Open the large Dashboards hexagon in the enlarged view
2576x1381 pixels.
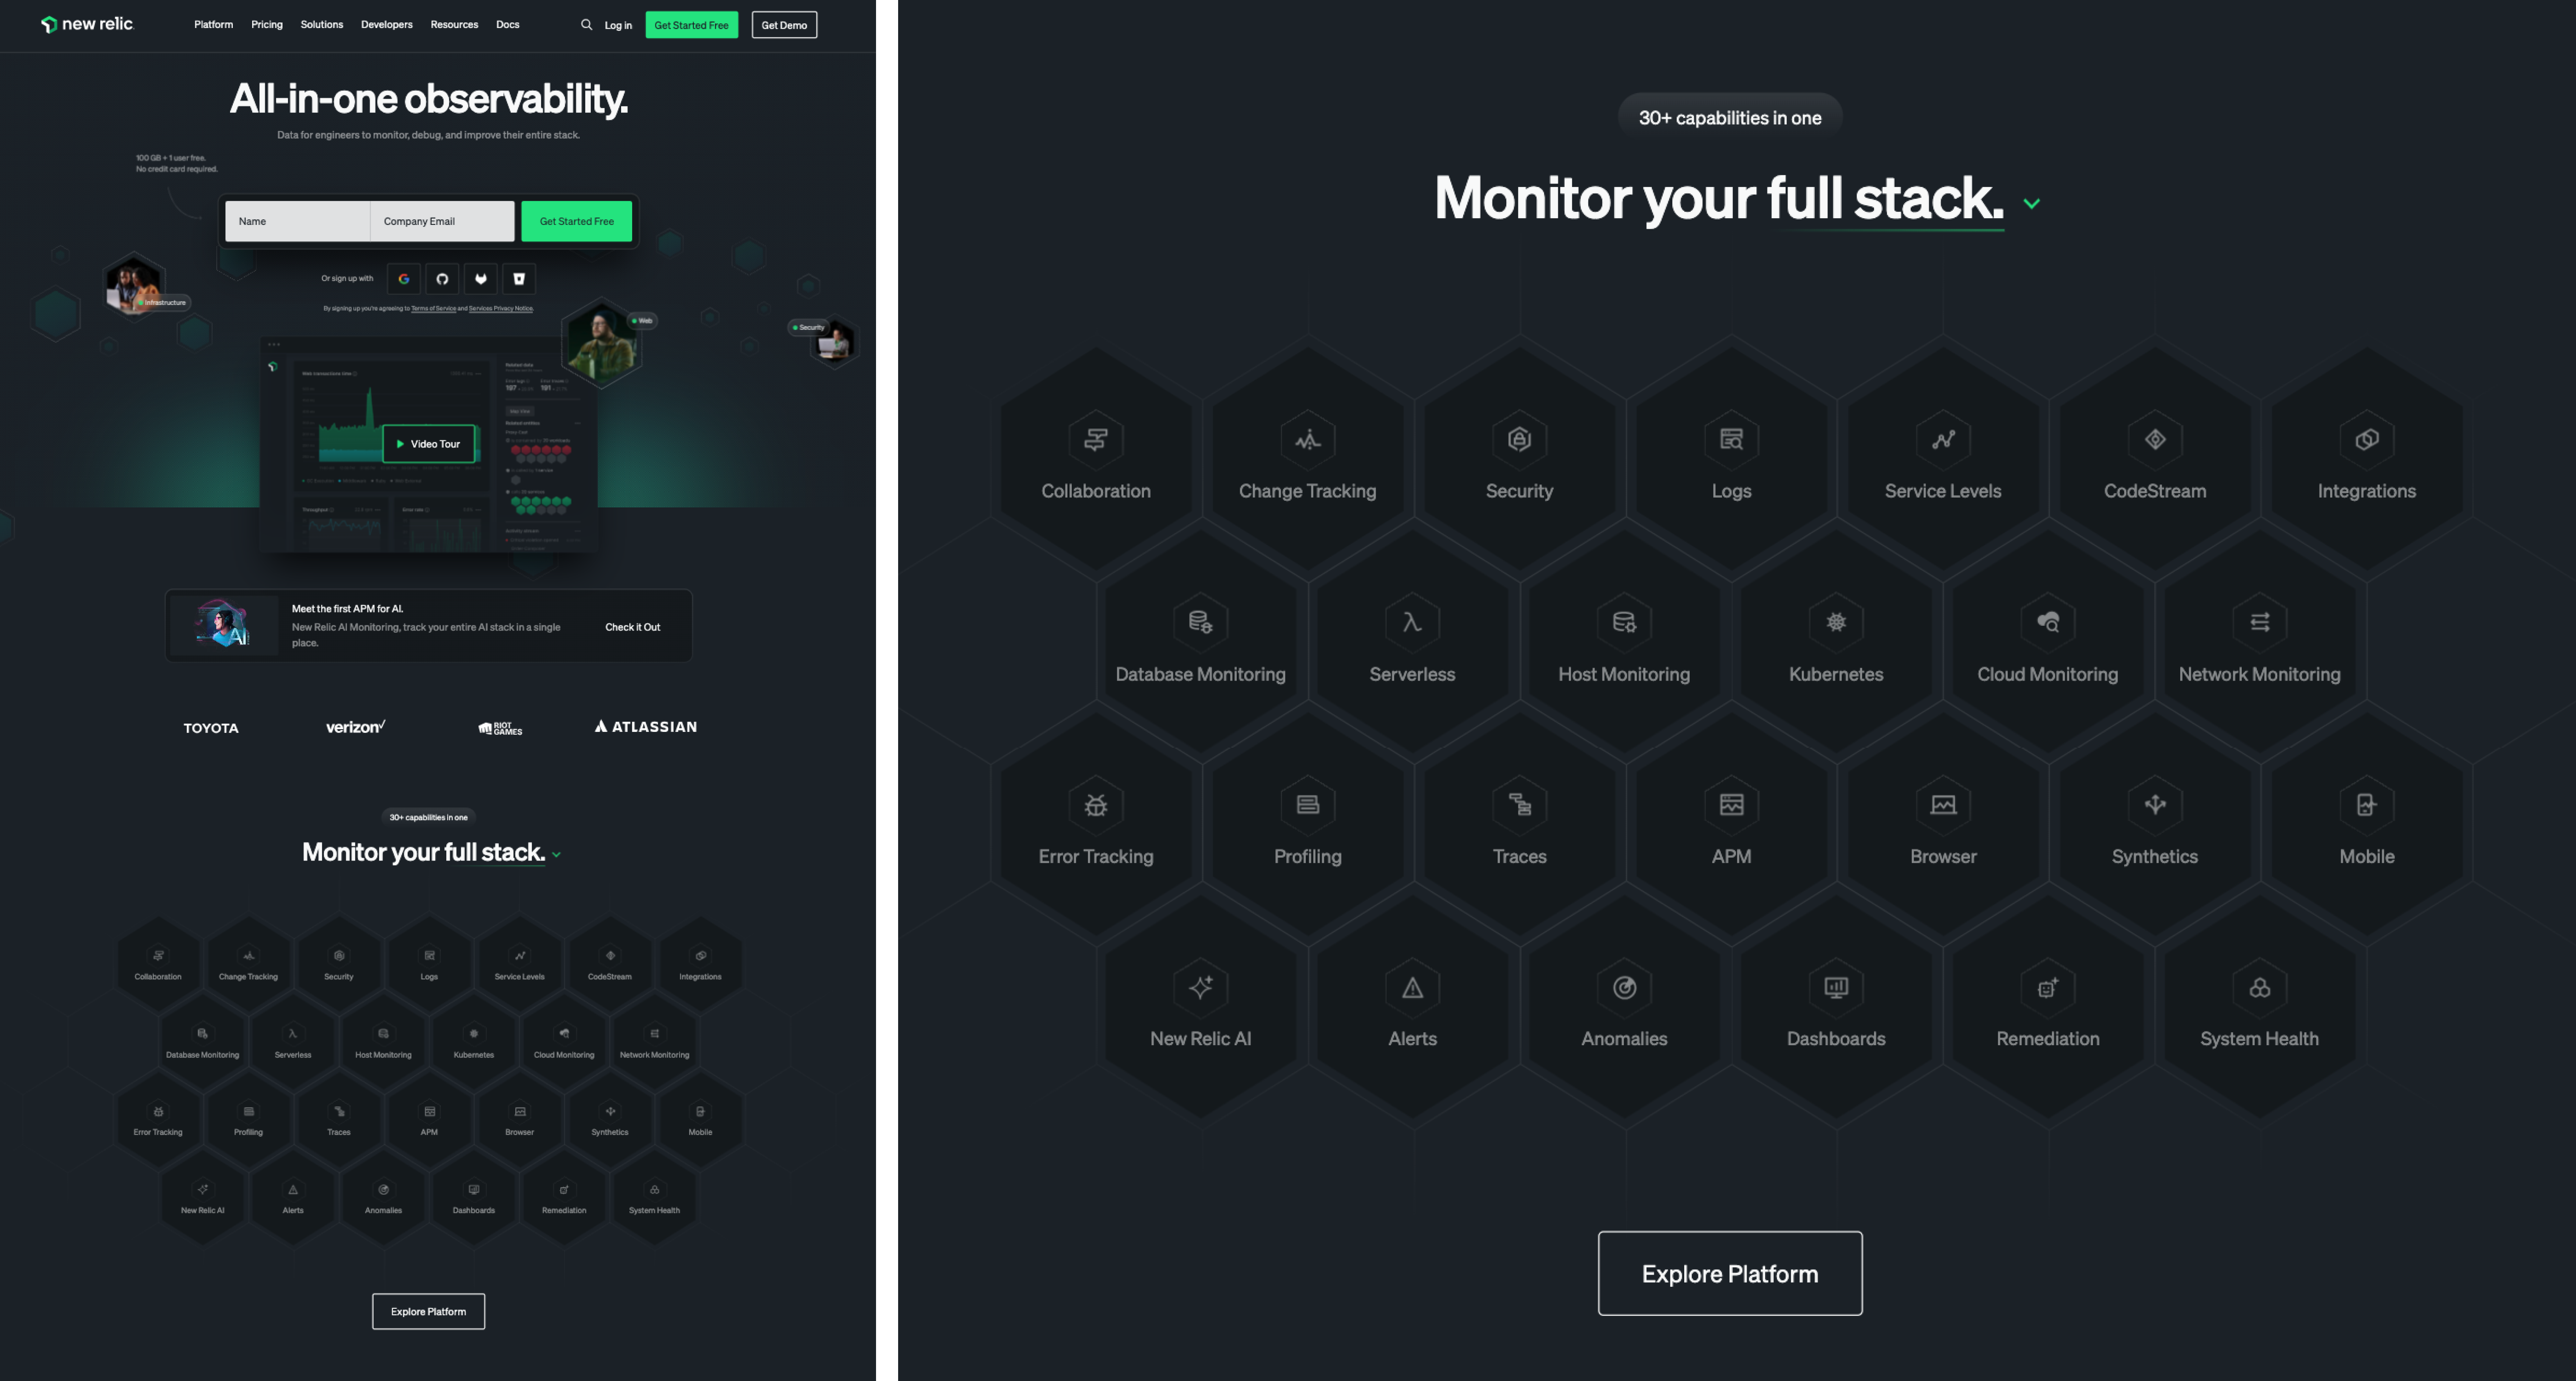click(x=1836, y=1007)
